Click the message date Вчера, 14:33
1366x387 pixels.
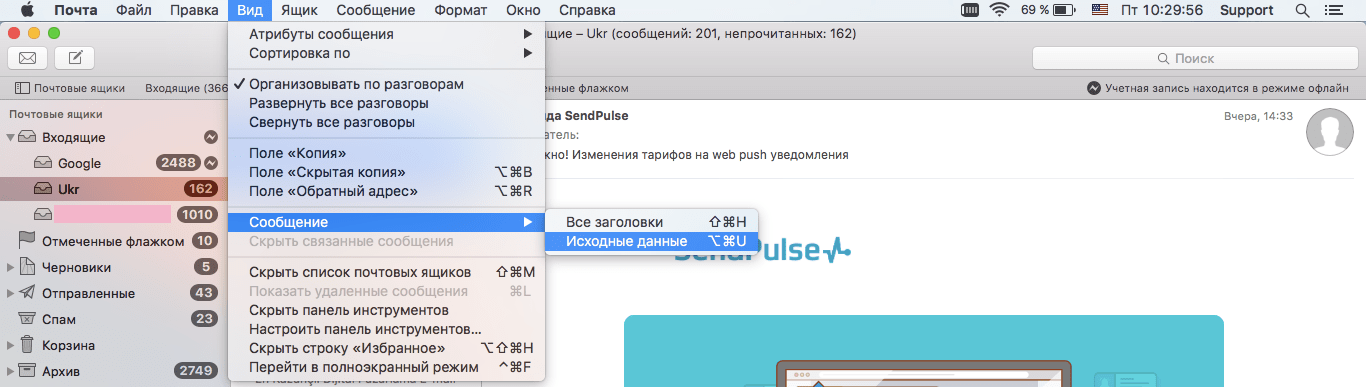(x=1258, y=116)
